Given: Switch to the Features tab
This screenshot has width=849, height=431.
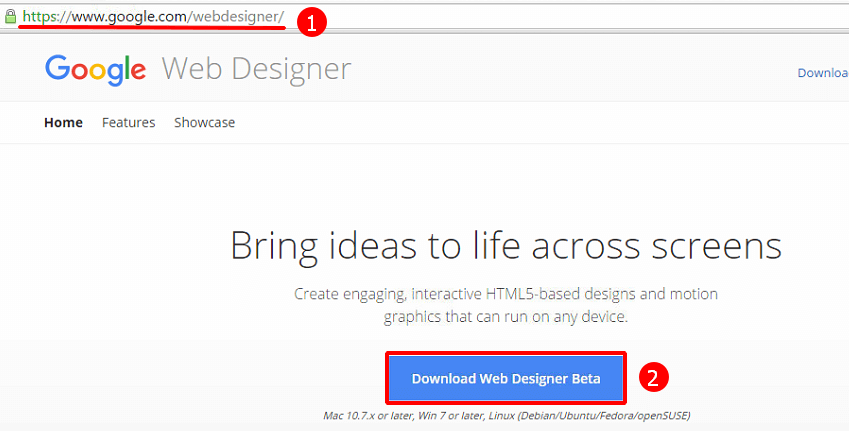Looking at the screenshot, I should (x=128, y=122).
